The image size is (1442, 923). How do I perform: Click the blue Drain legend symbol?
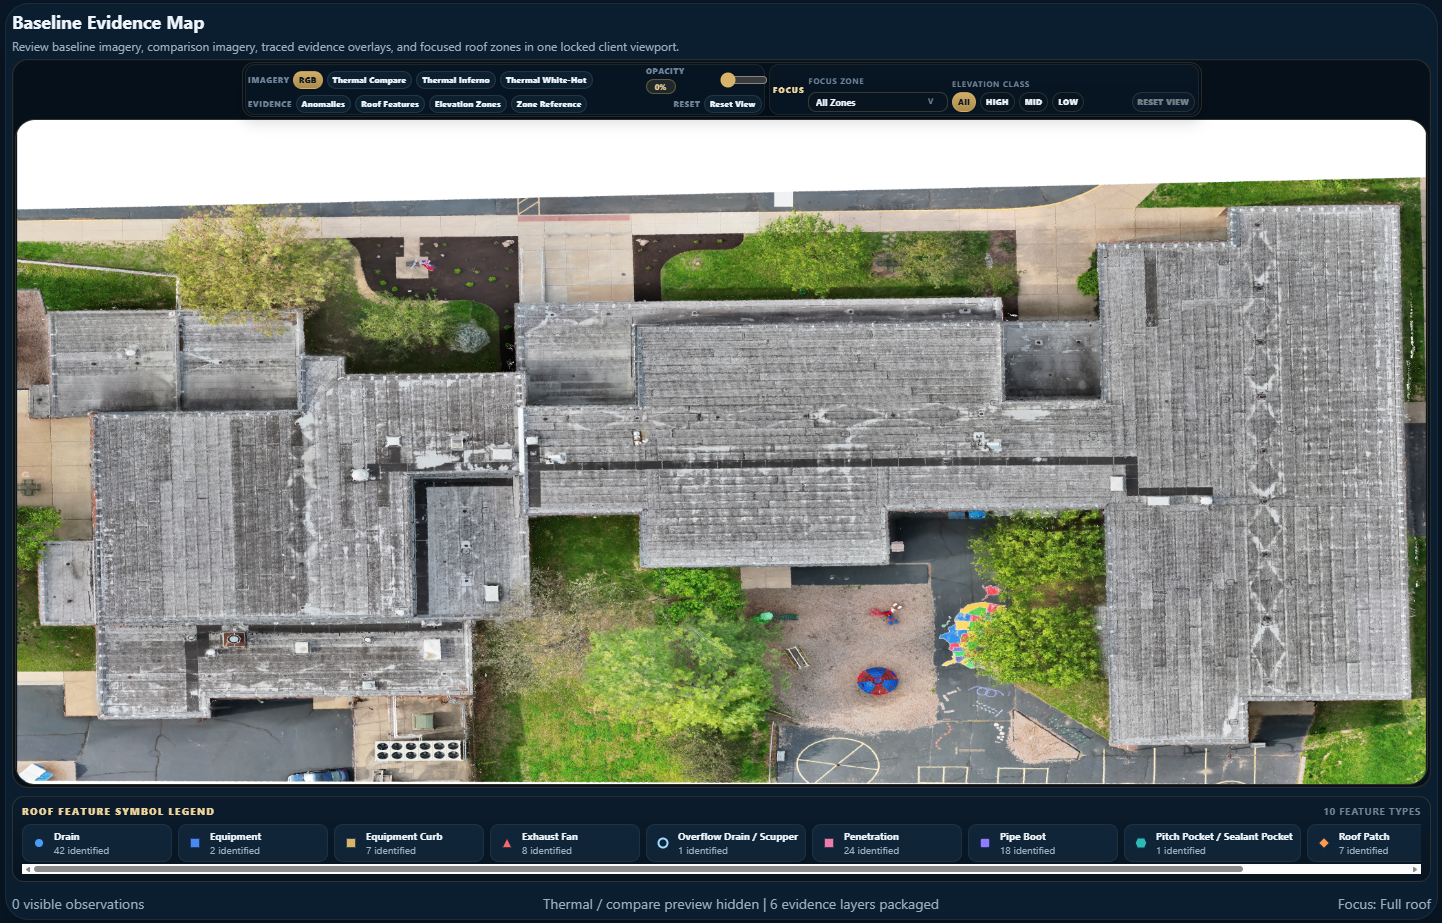(x=39, y=843)
